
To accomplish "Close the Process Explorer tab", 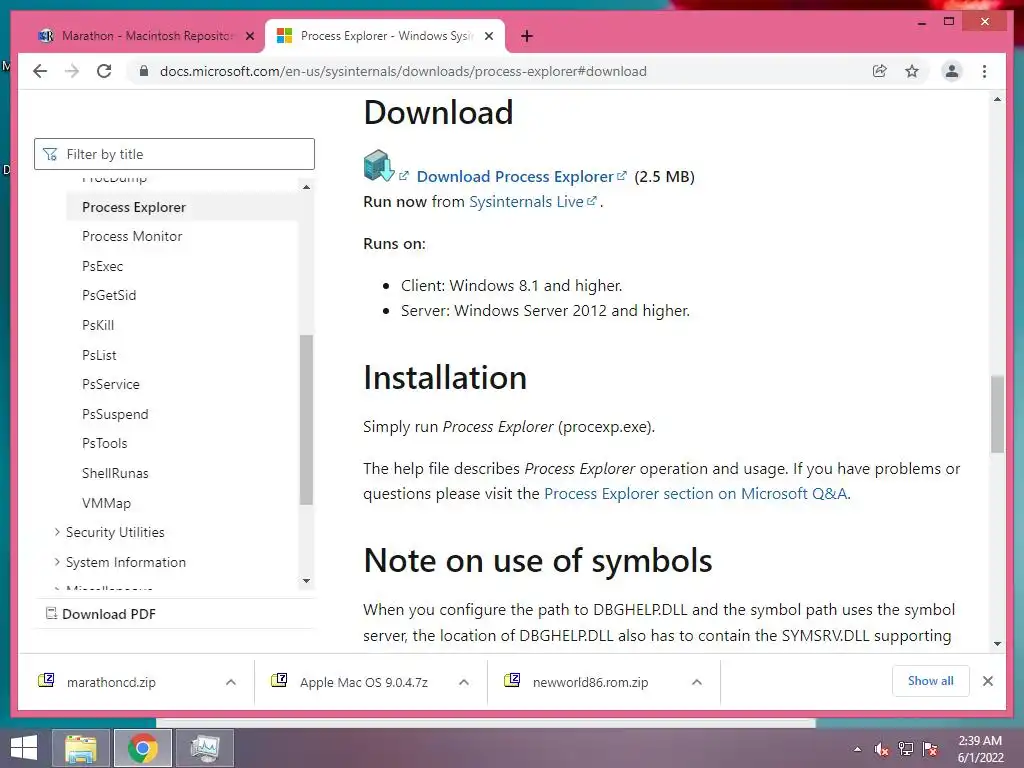I will [x=488, y=36].
